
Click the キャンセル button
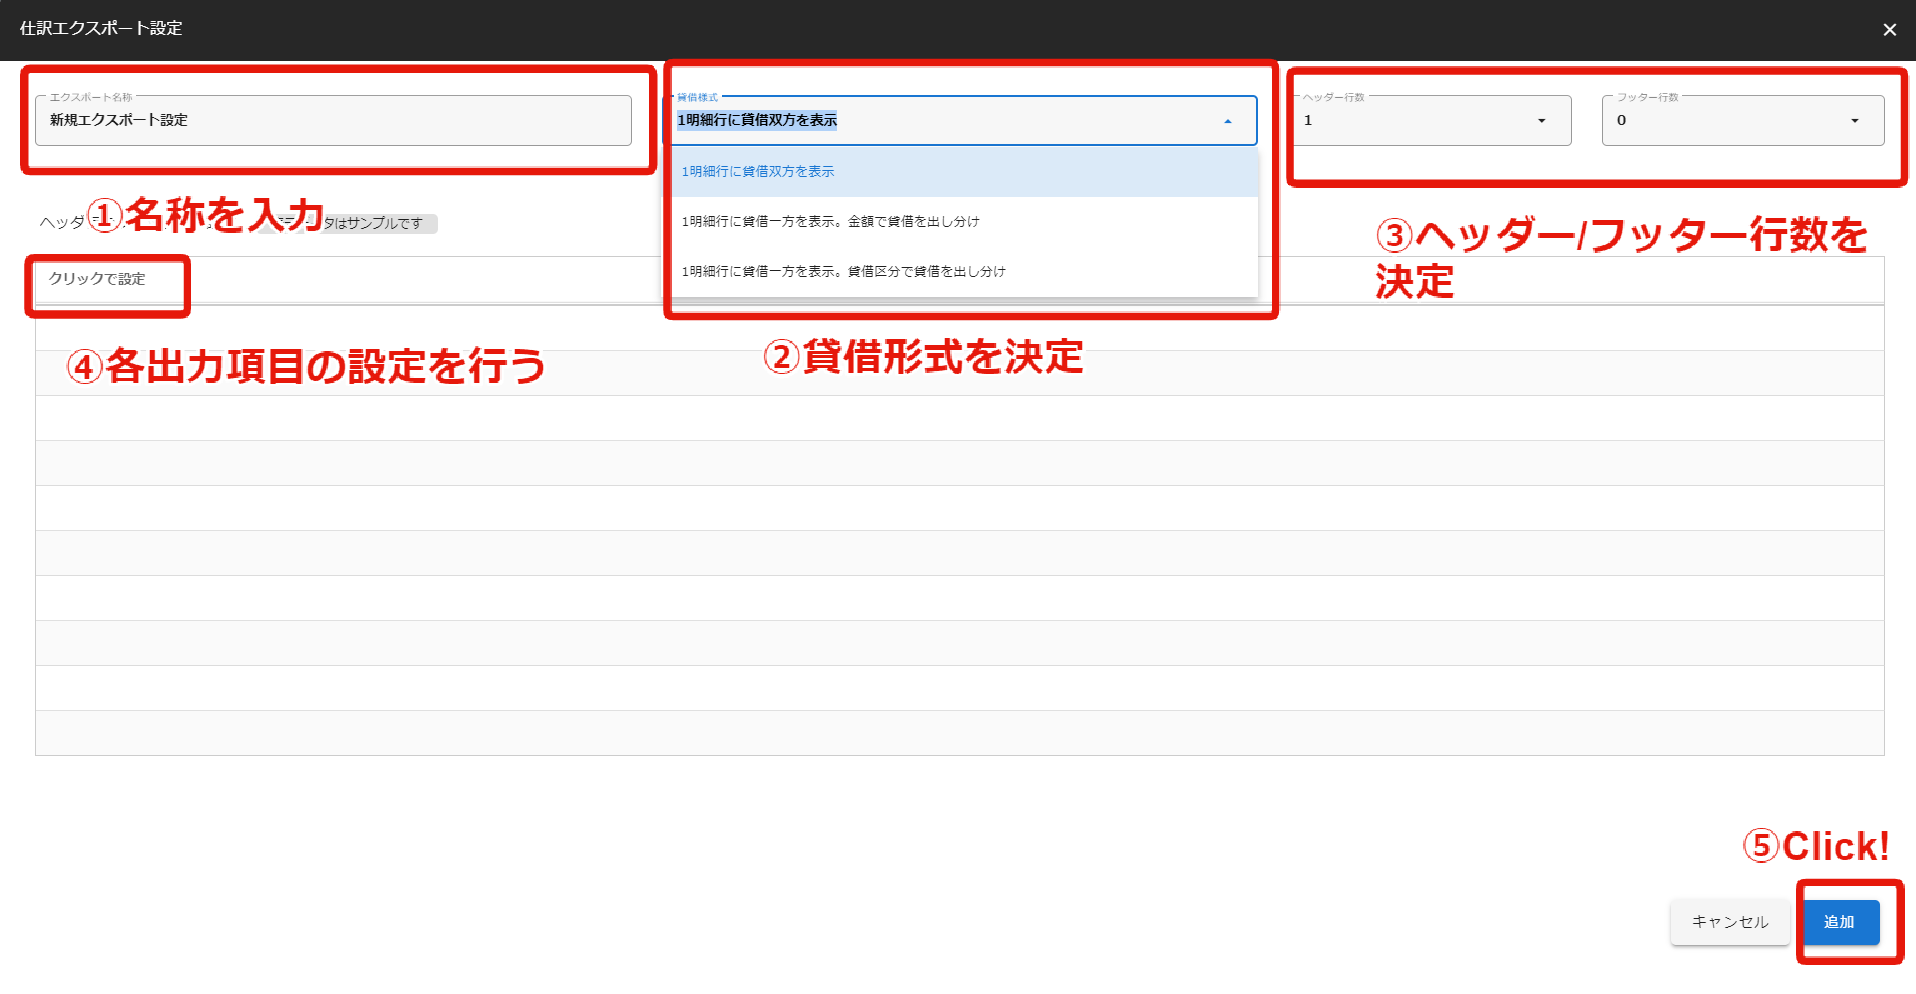click(1730, 922)
